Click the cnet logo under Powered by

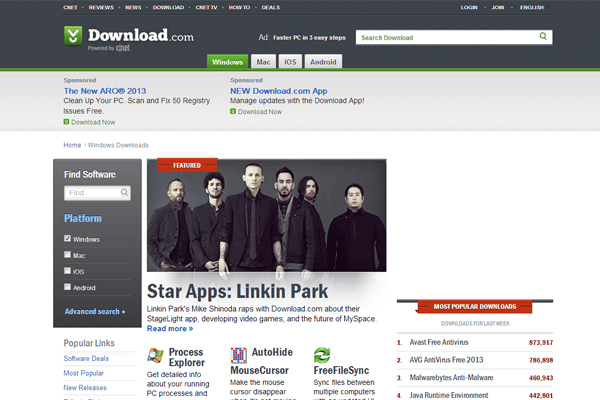(123, 48)
